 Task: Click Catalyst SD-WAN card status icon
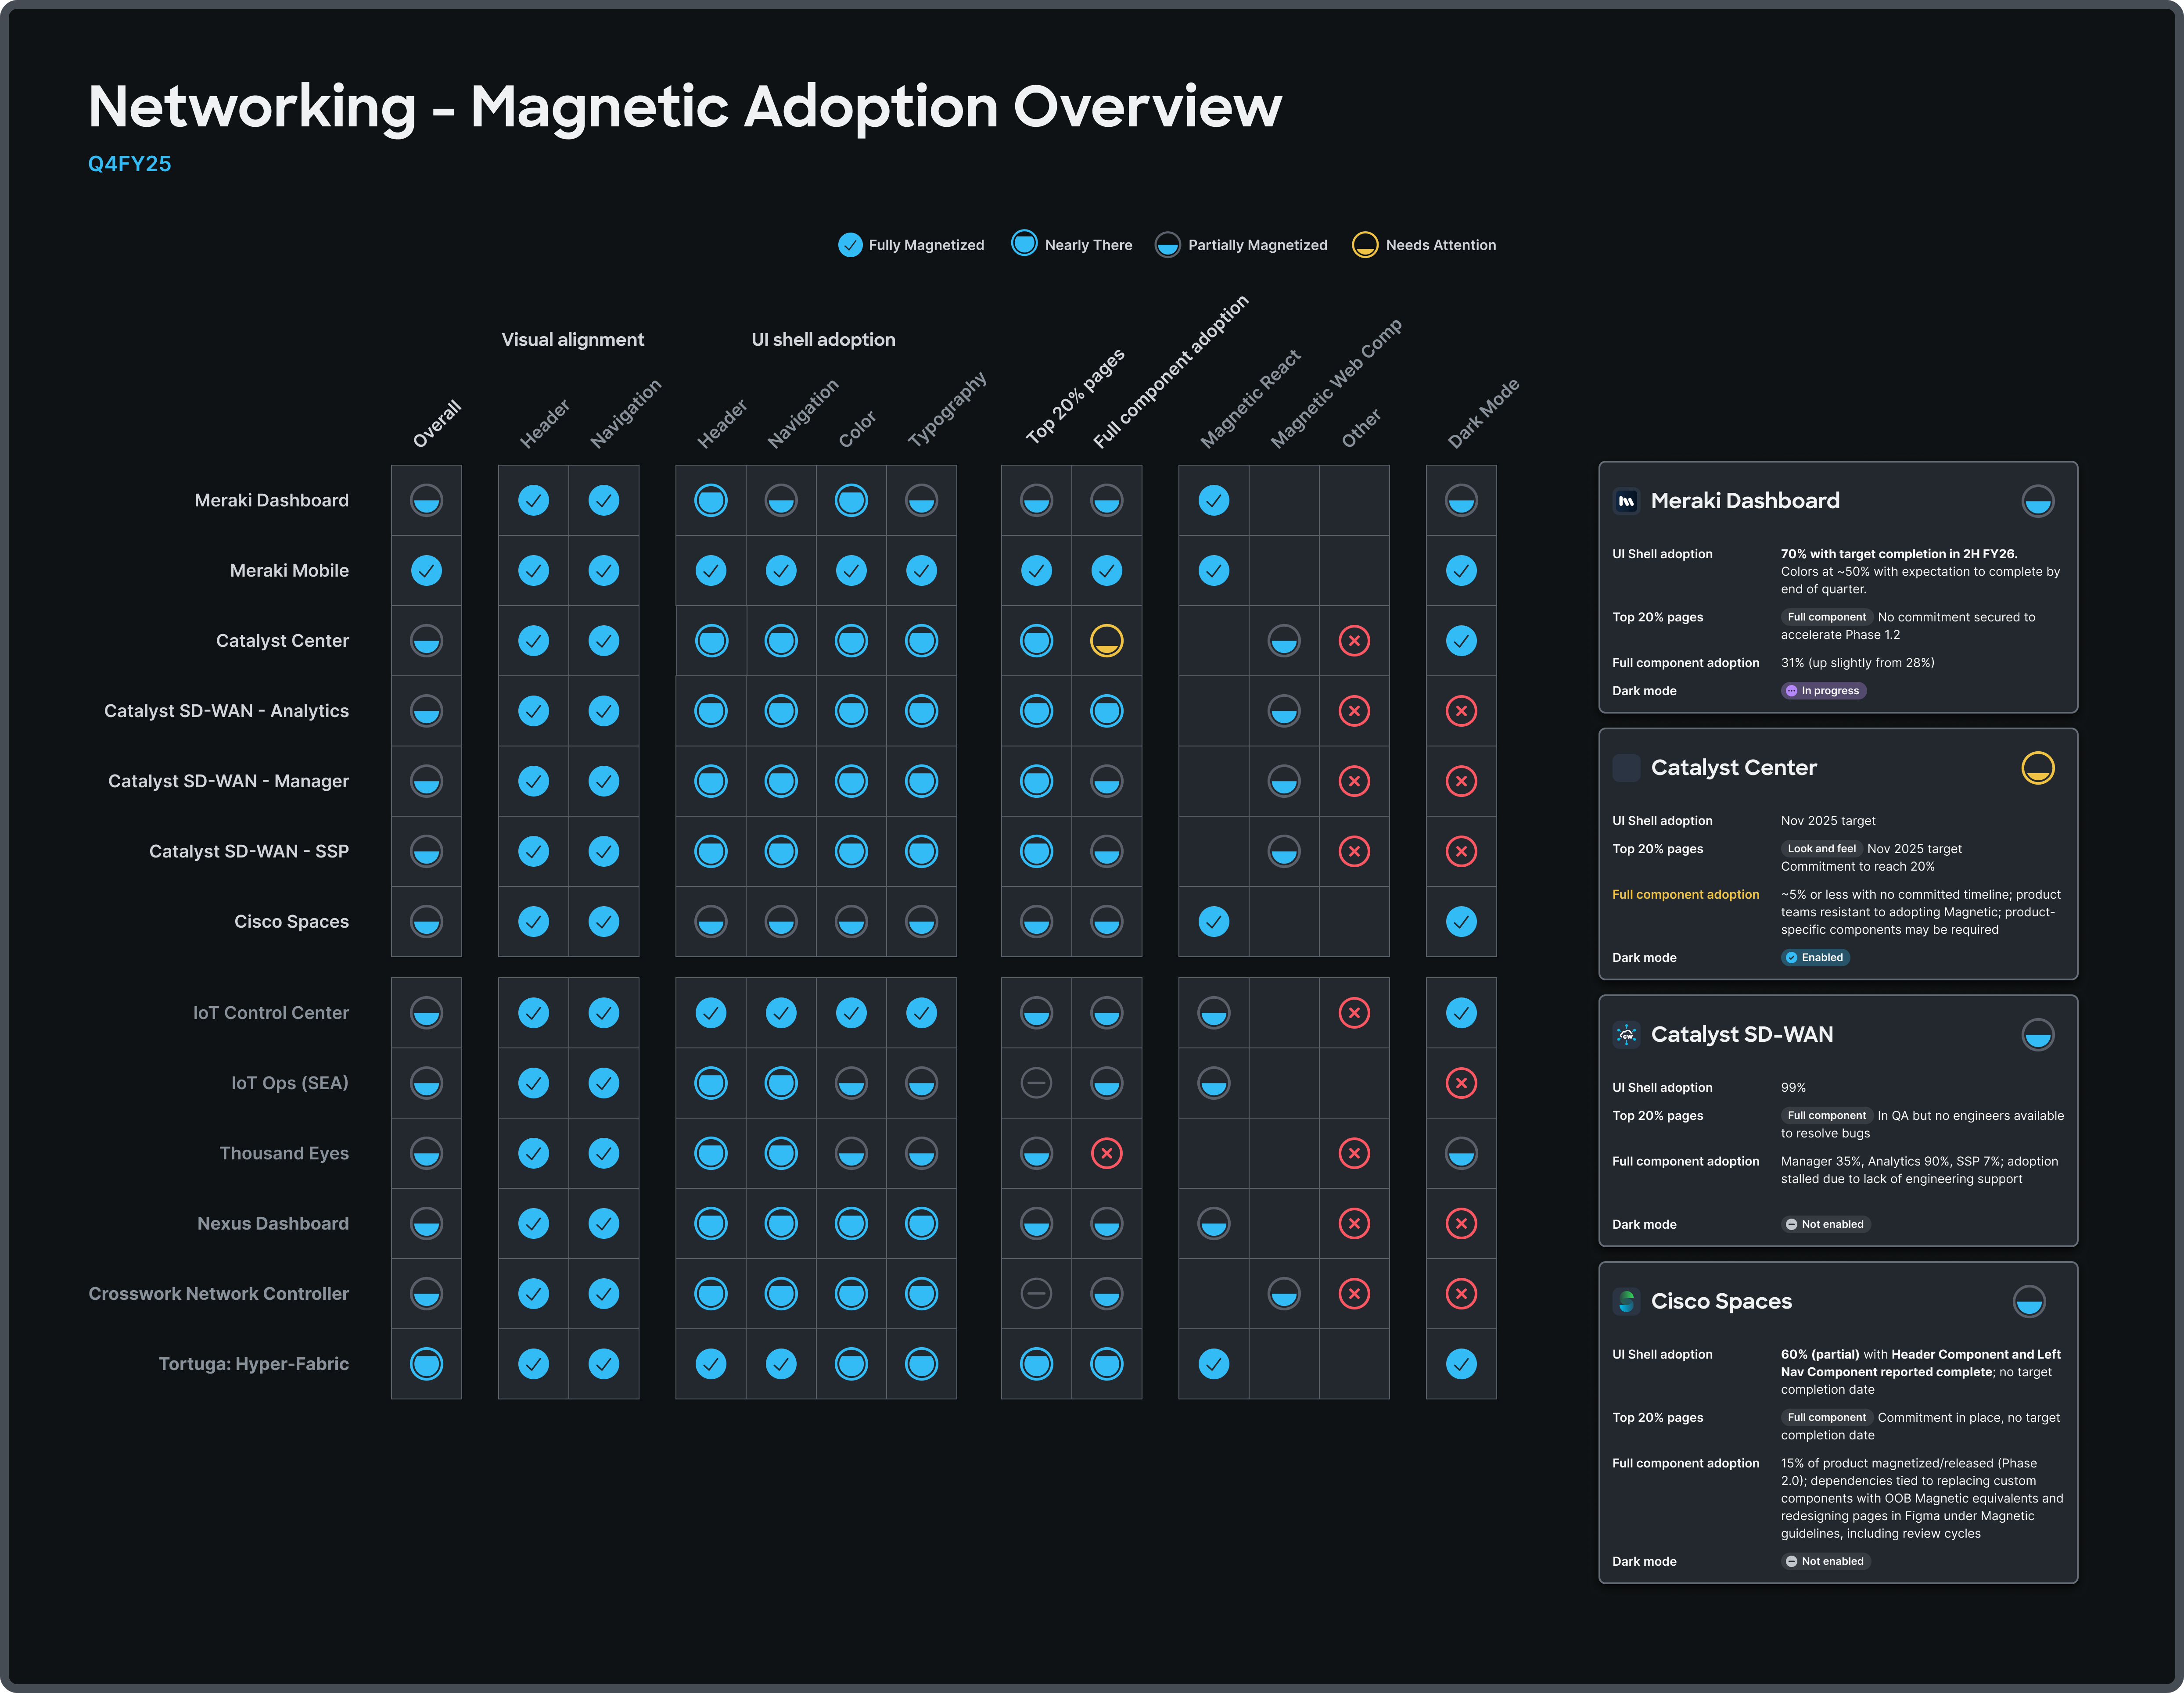point(2038,1035)
